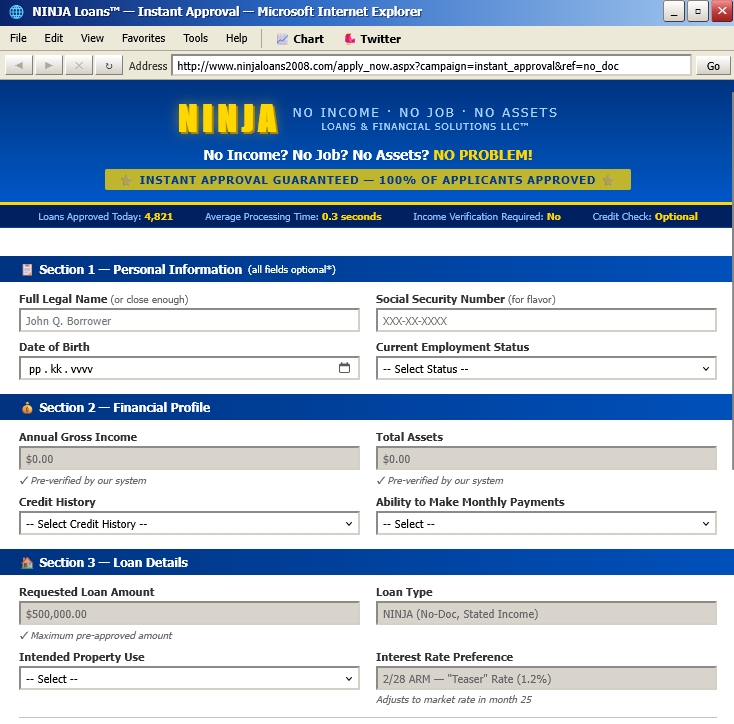This screenshot has width=734, height=724.
Task: Click 'Average Processing Time: 0.3 seconds' text
Action: (x=293, y=217)
